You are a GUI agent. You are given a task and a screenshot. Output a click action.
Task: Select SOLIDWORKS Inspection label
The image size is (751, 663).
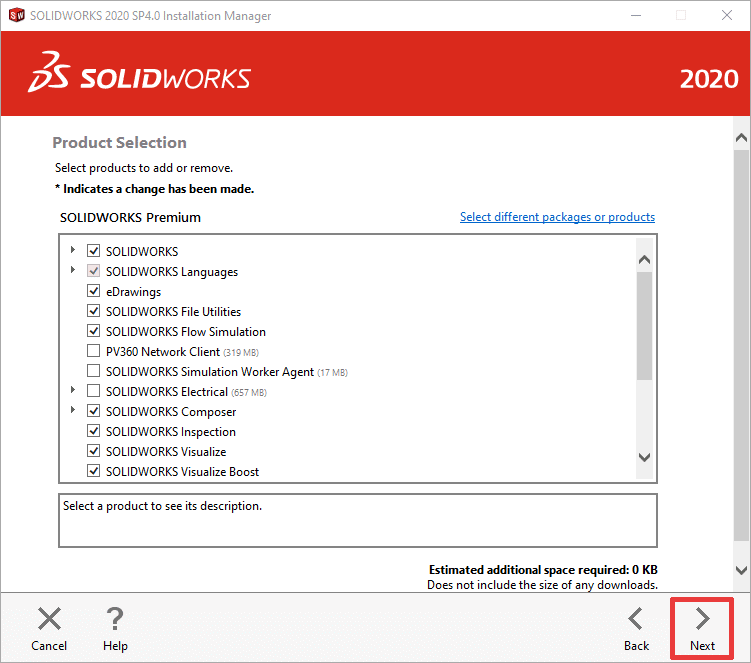171,432
